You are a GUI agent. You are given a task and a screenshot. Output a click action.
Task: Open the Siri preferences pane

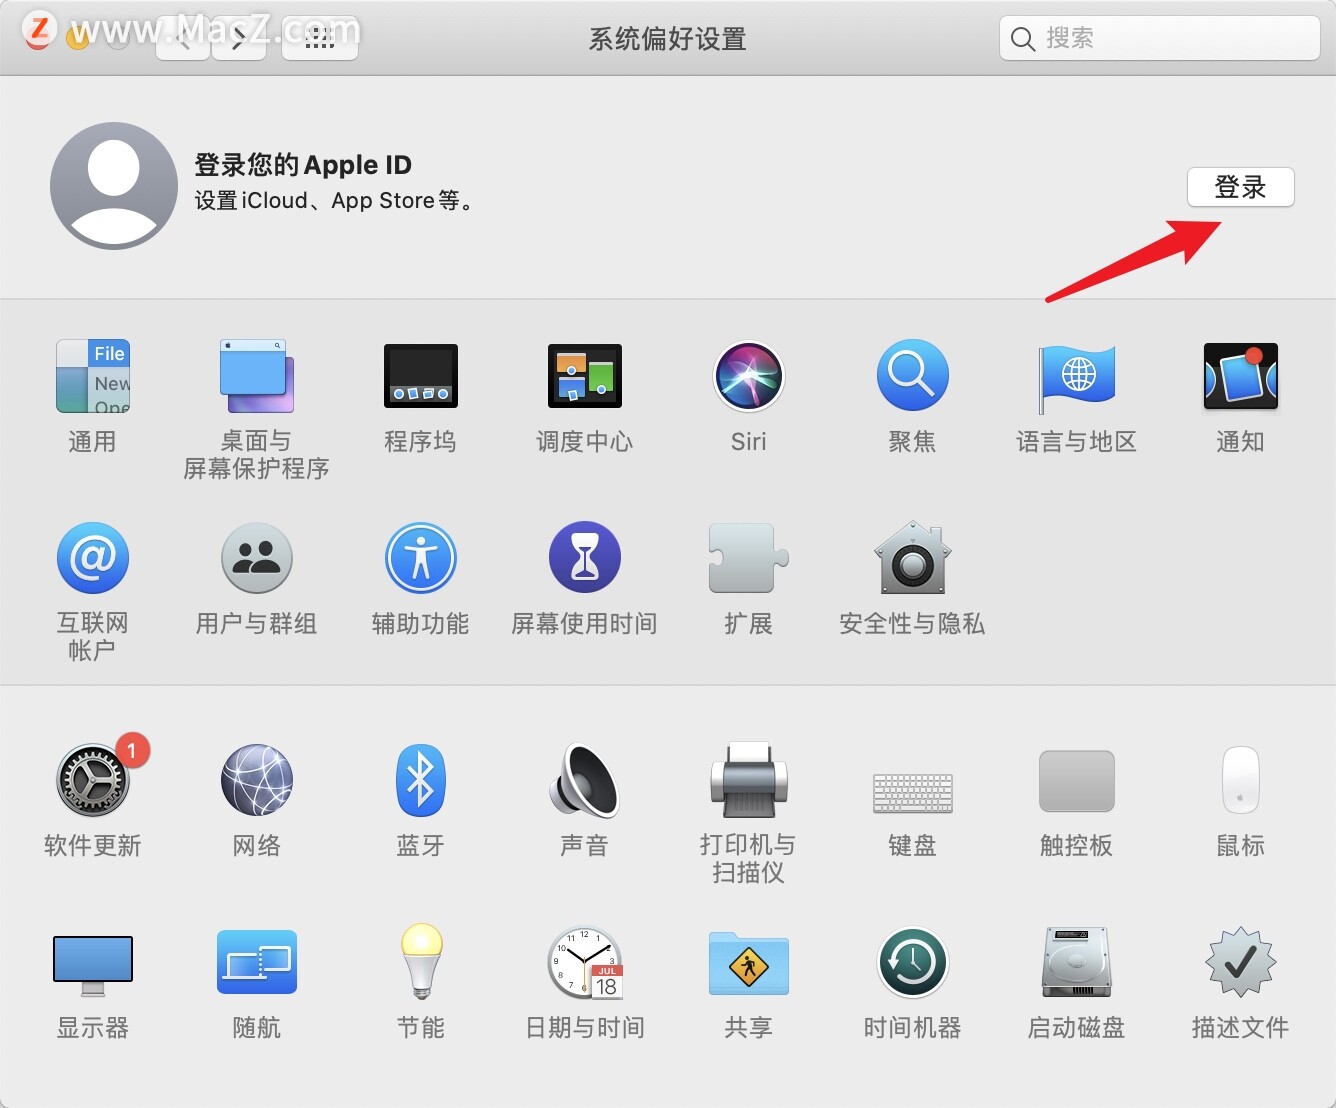tap(749, 377)
